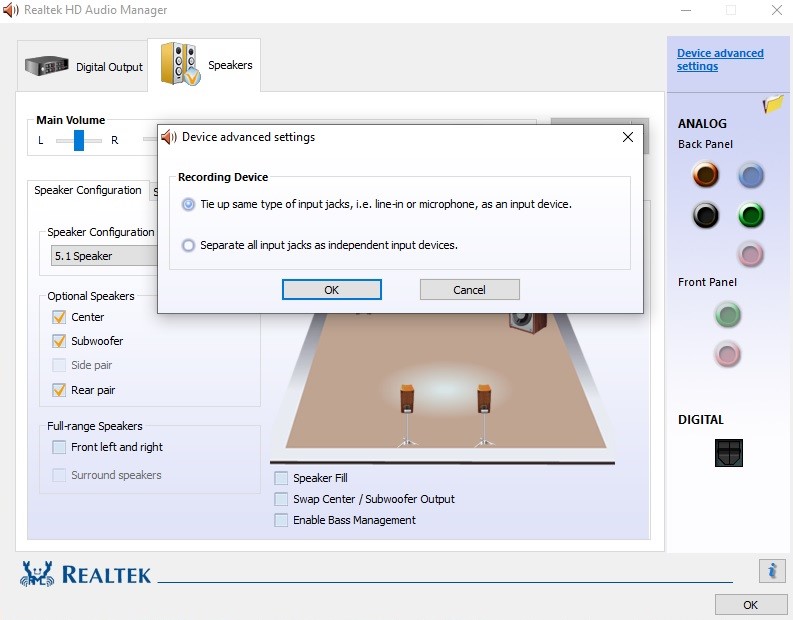Open the 5.1 Speaker configuration dropdown
The image size is (793, 620).
tap(104, 256)
